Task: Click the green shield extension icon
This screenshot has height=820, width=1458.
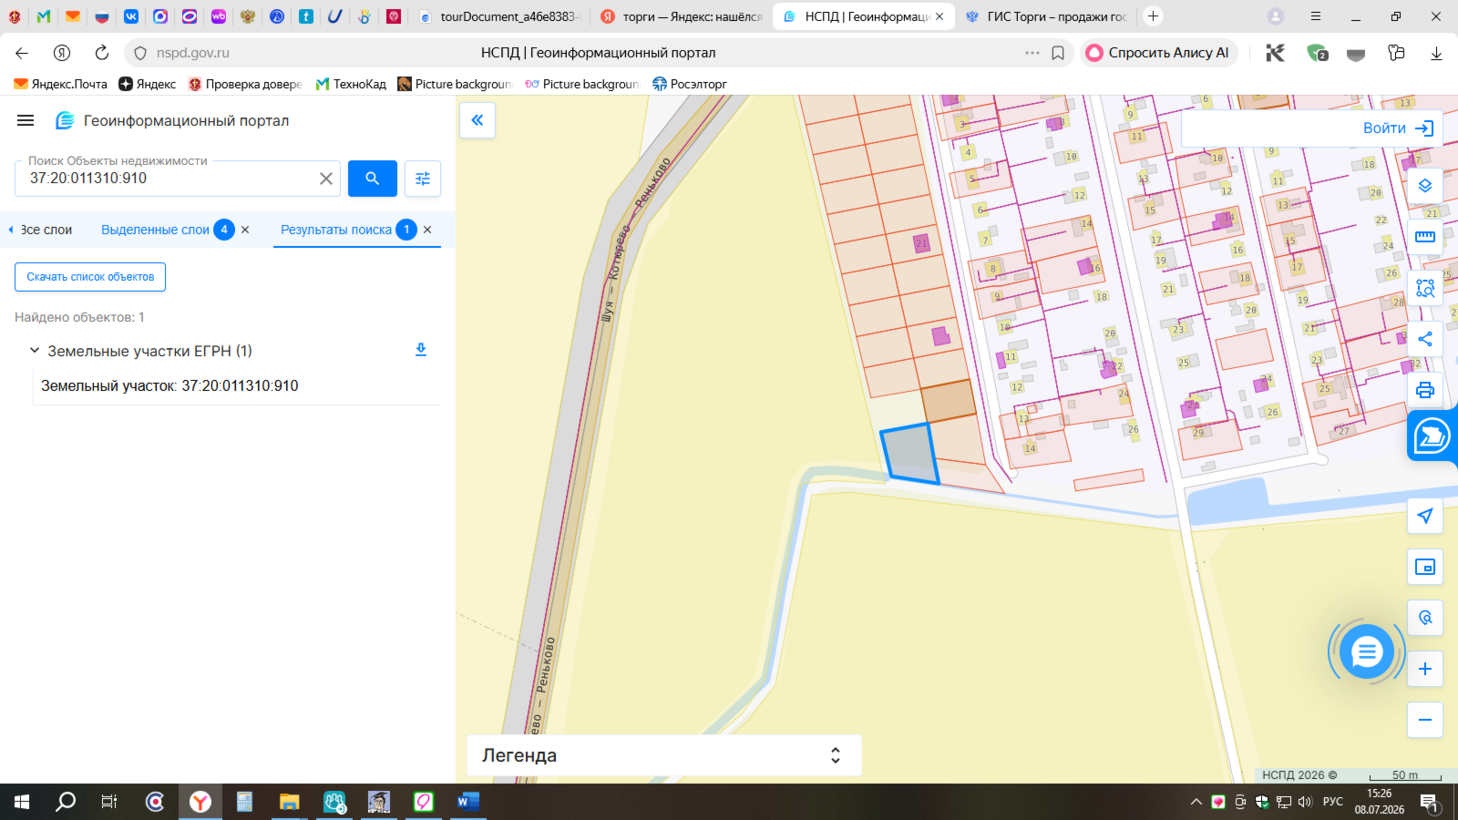Action: tap(1317, 53)
